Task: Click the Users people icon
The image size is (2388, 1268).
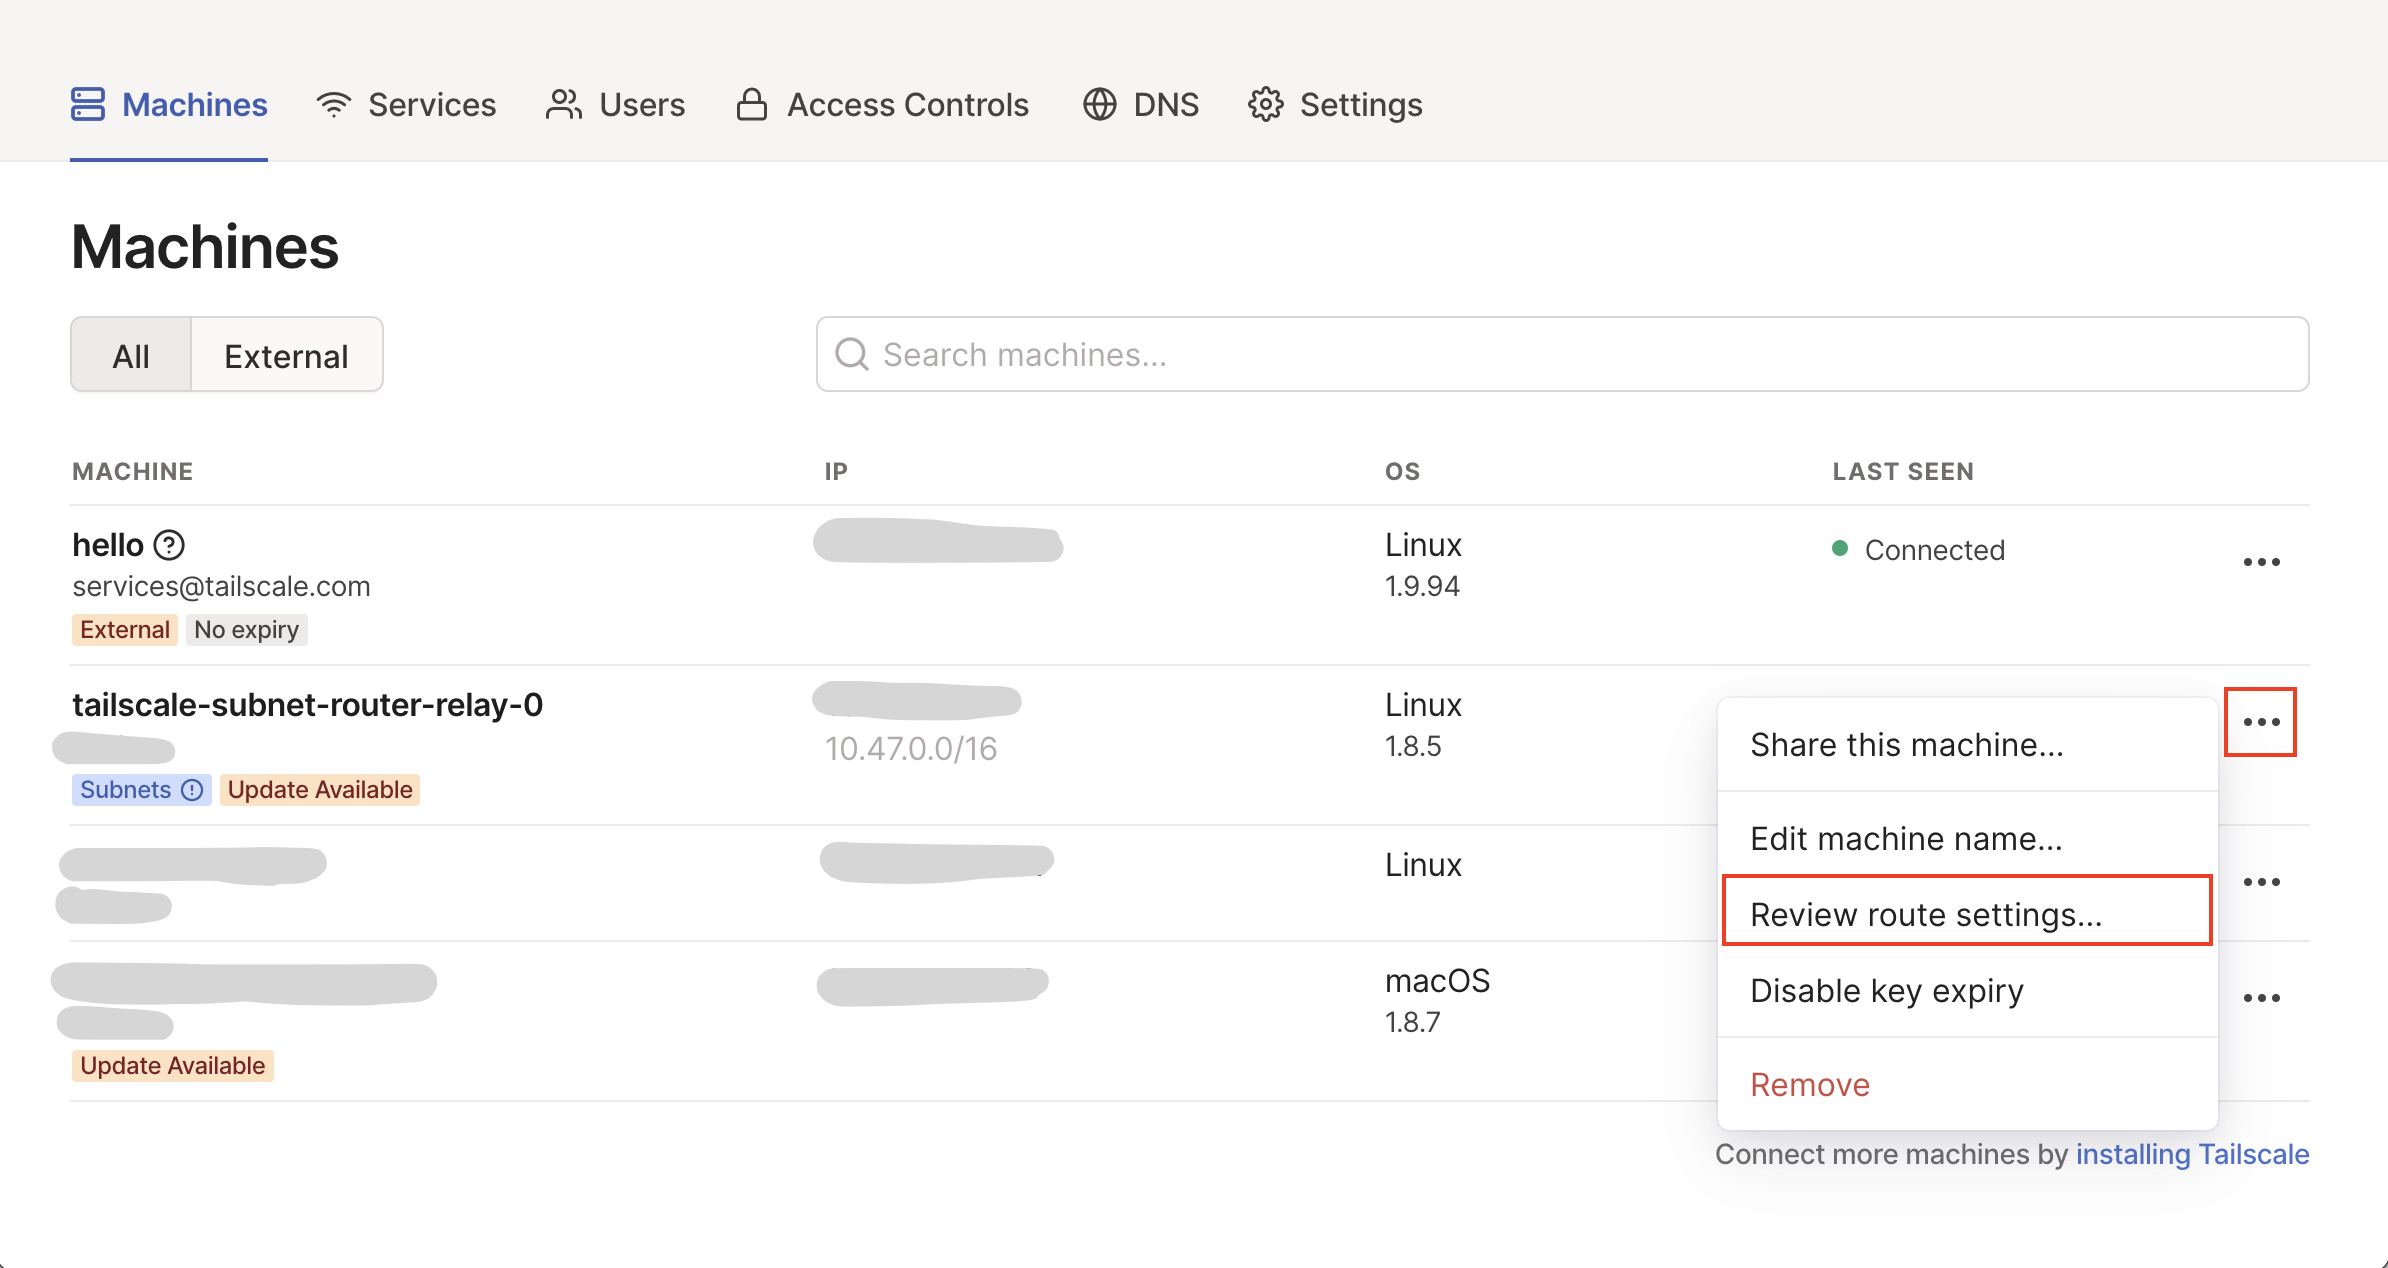Action: (x=564, y=104)
